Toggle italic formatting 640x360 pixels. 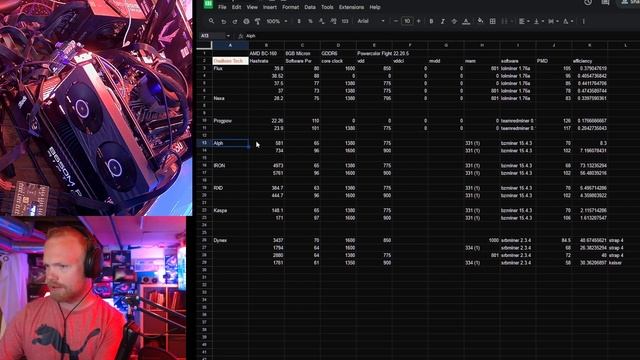[442, 21]
